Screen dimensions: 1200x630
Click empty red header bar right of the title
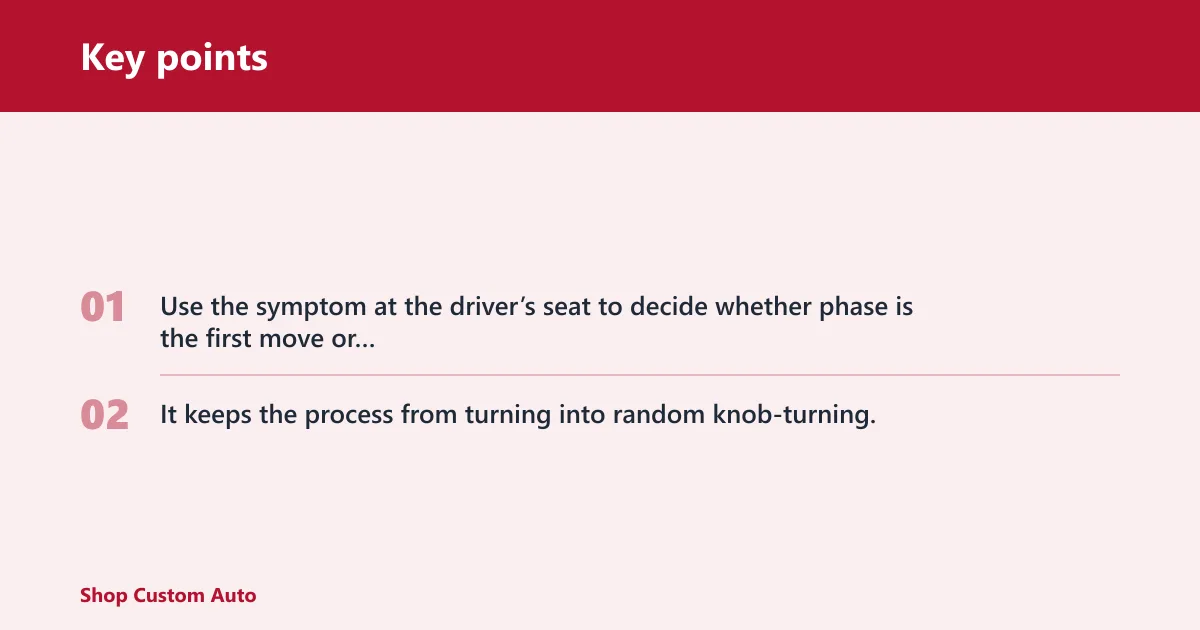(x=730, y=56)
